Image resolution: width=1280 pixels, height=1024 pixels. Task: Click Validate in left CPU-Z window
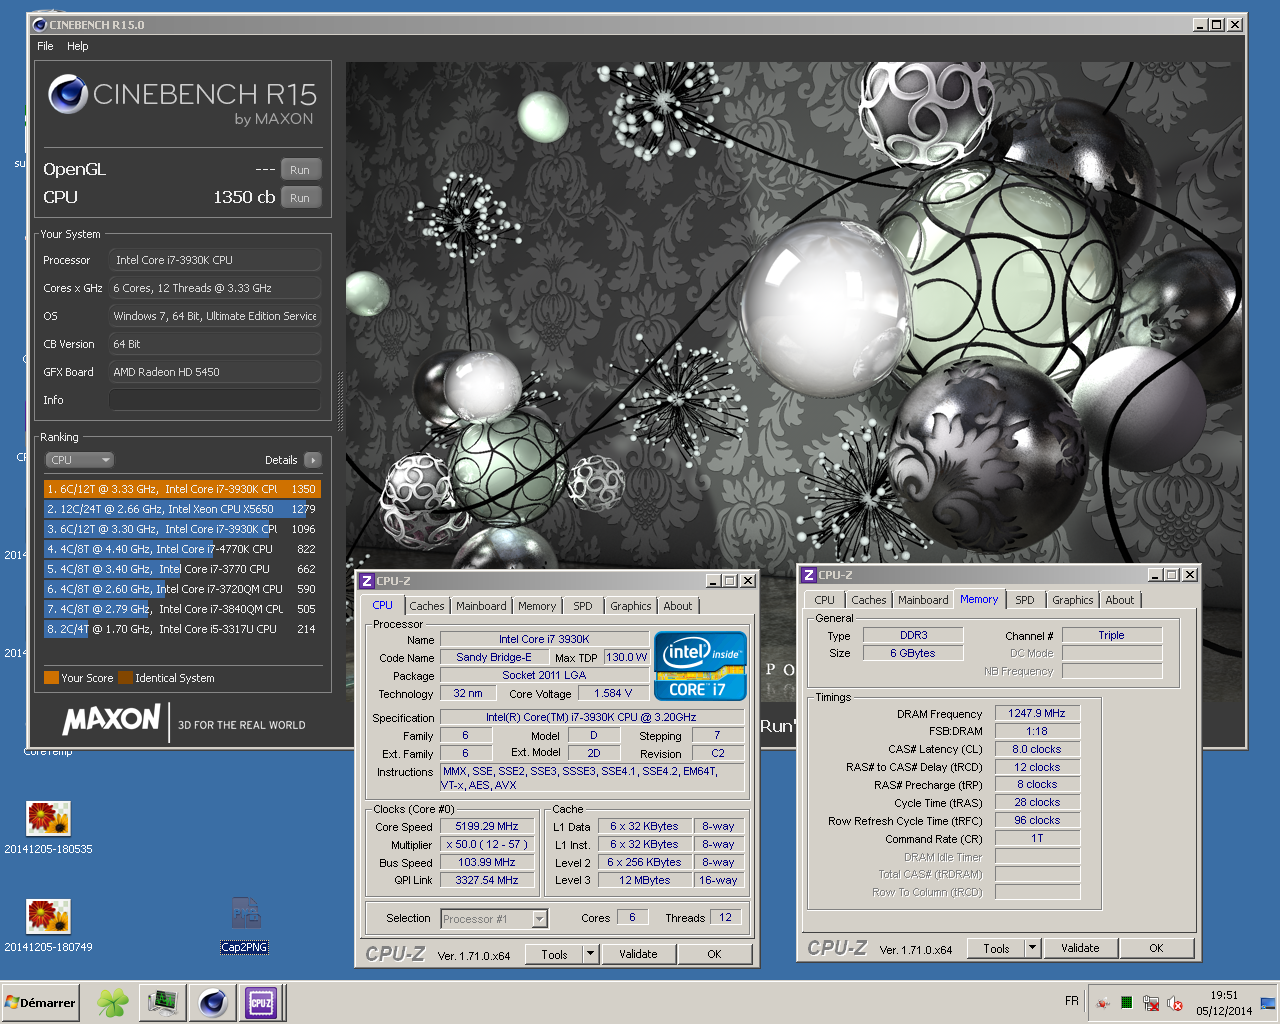638,954
